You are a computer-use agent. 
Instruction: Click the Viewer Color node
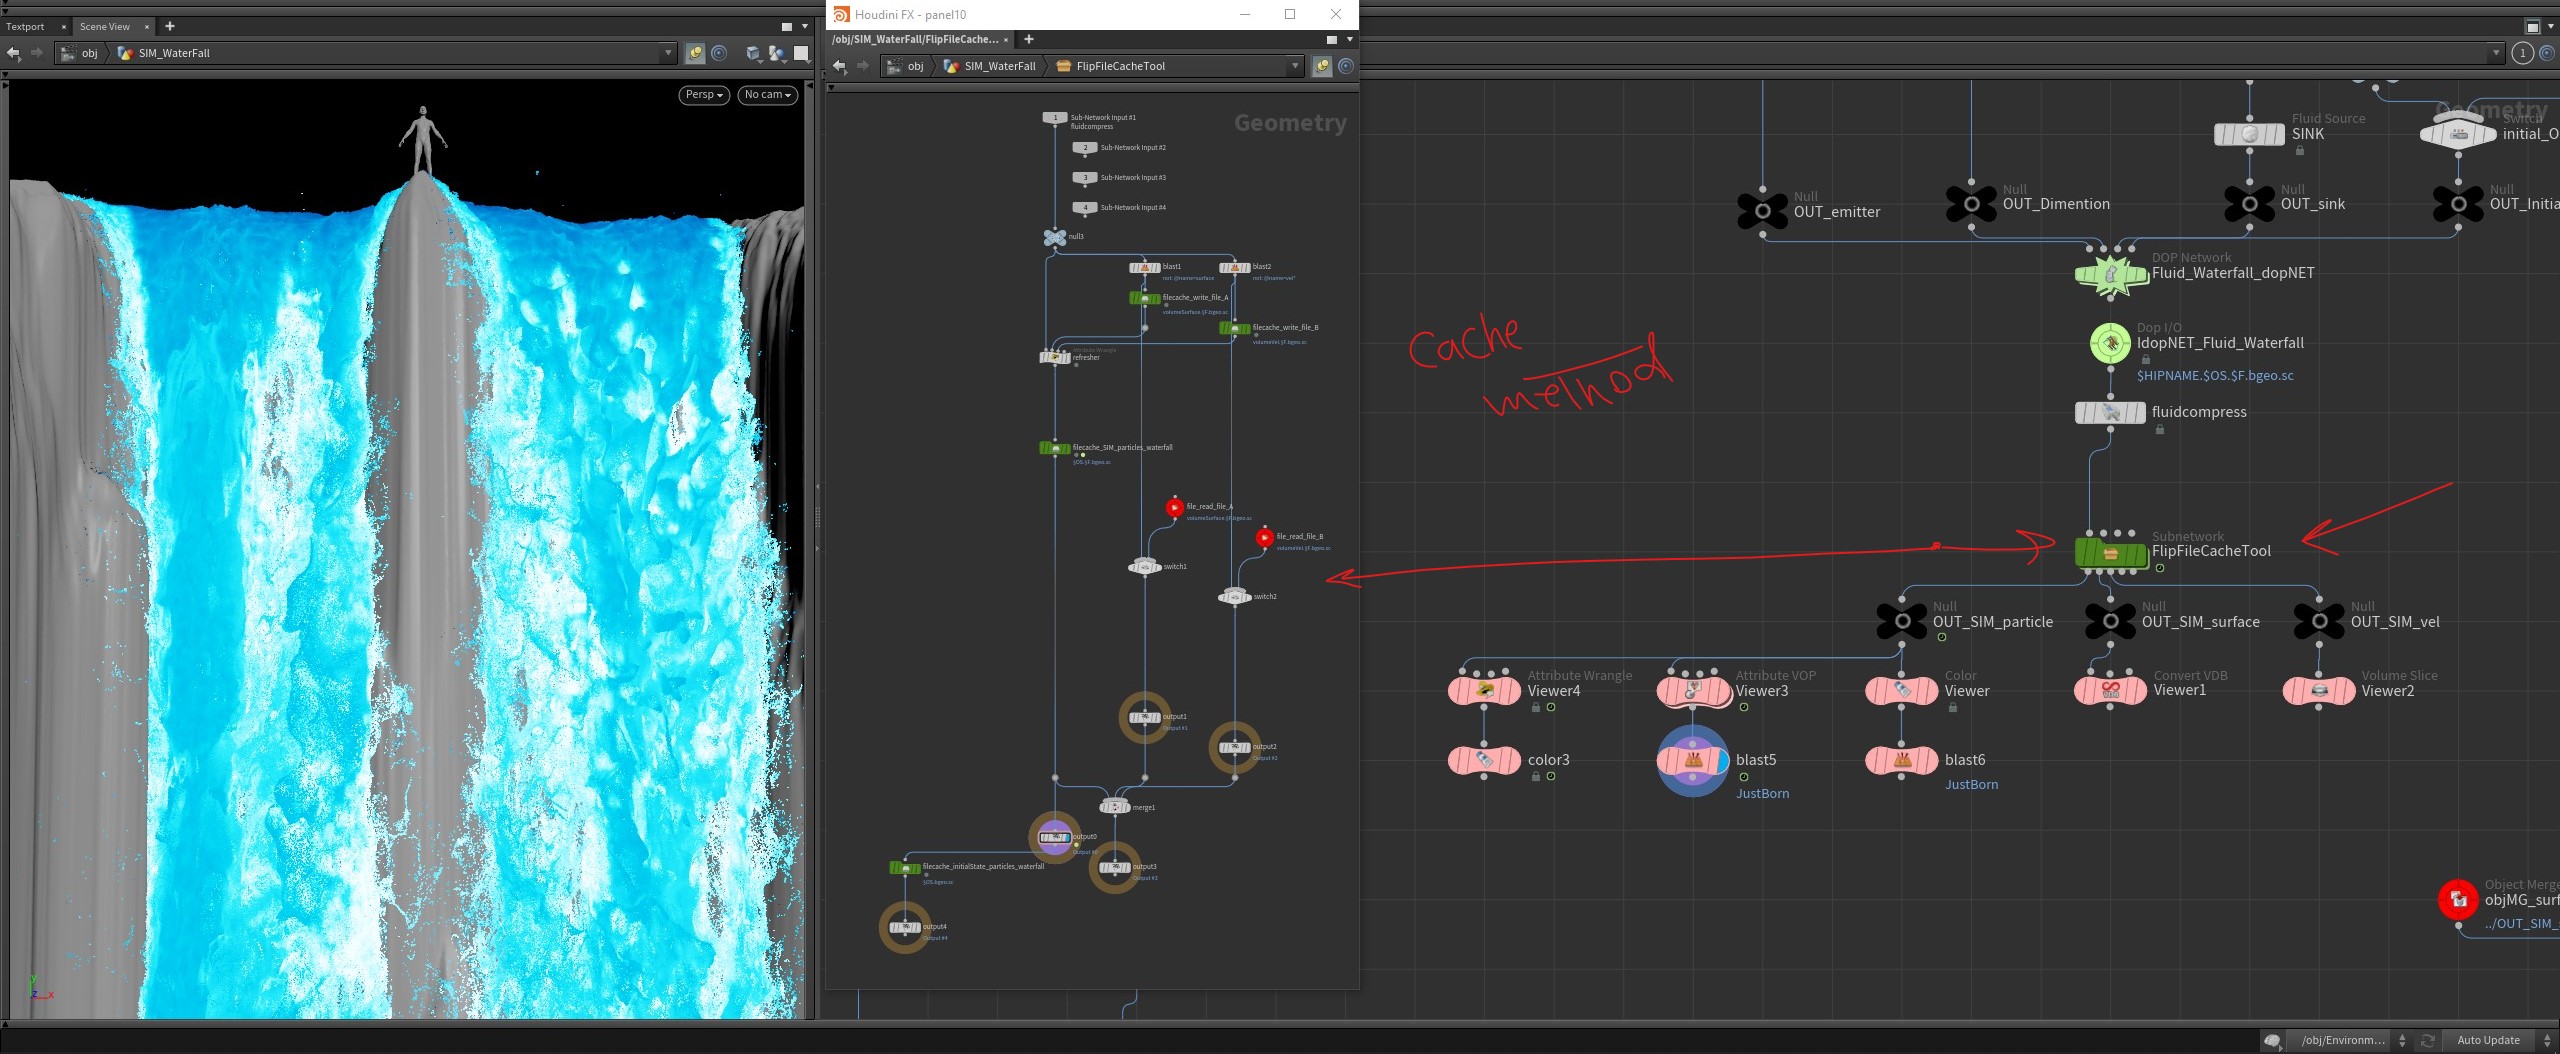[x=1901, y=691]
